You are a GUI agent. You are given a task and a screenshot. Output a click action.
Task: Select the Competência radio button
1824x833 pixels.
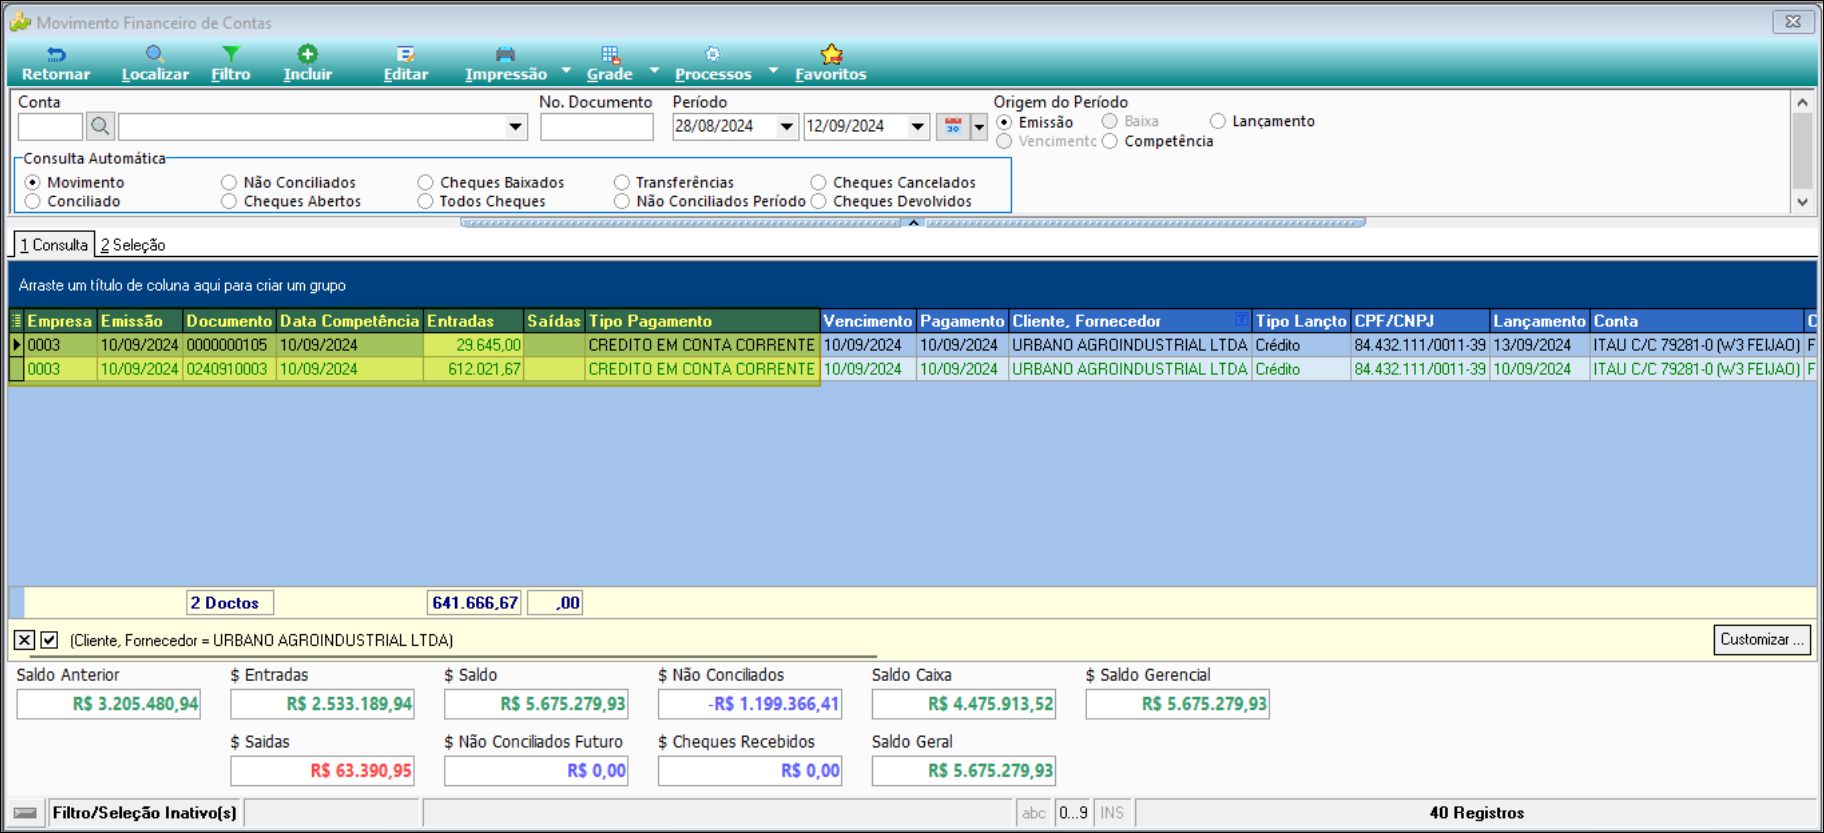(1110, 141)
